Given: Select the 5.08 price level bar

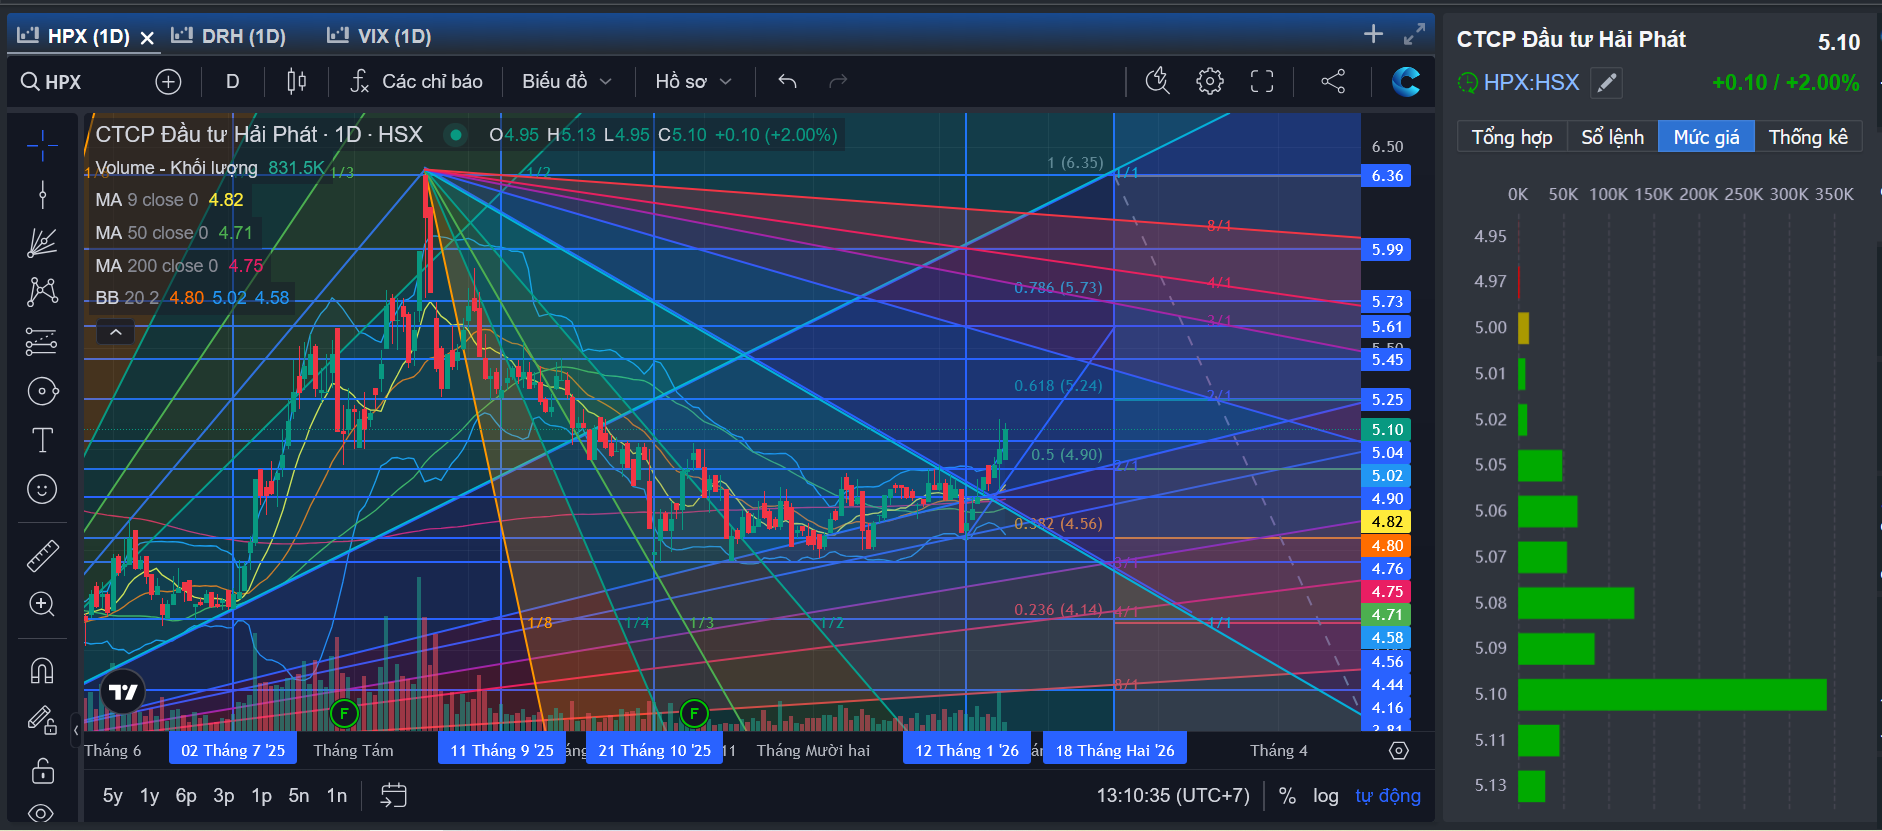Looking at the screenshot, I should click(1576, 603).
